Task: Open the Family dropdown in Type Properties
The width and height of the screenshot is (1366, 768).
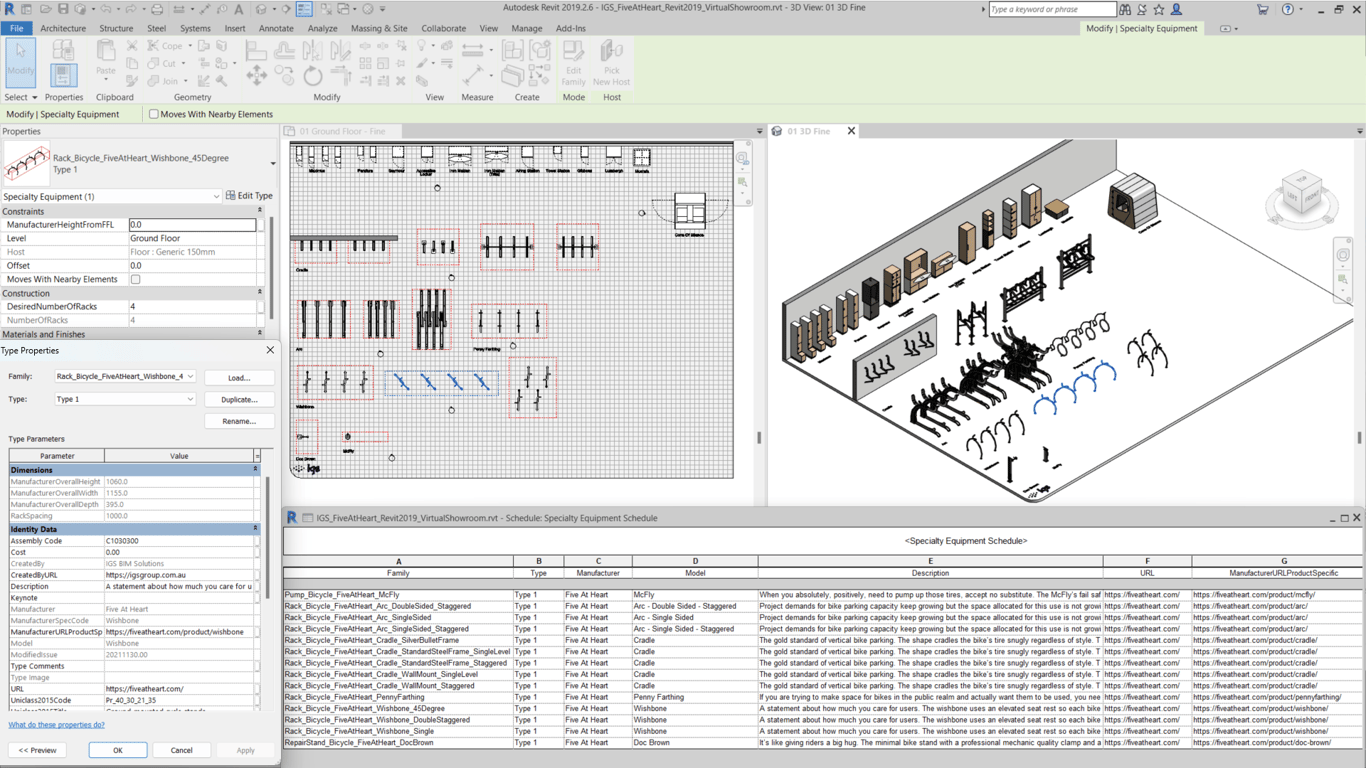Action: click(x=190, y=377)
